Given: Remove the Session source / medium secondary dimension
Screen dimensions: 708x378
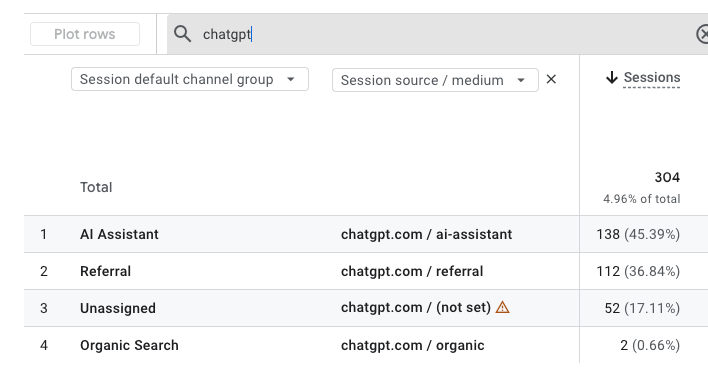Looking at the screenshot, I should [x=551, y=79].
